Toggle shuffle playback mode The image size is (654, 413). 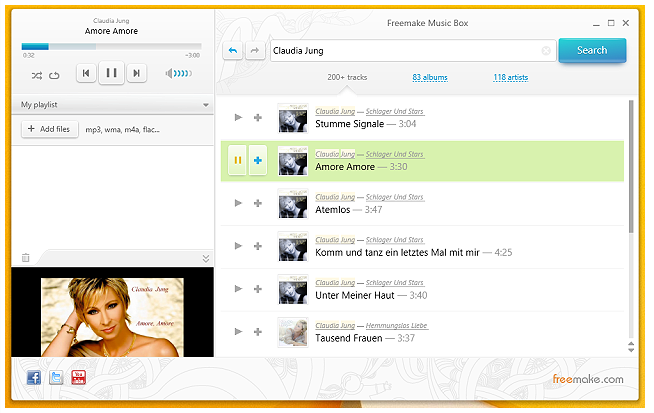[x=37, y=76]
